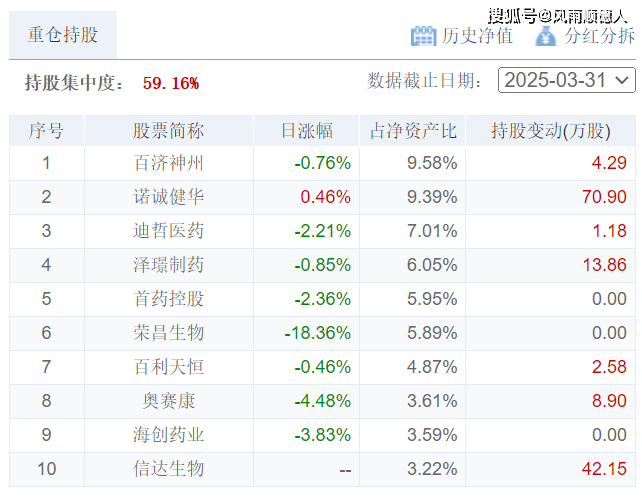This screenshot has width=642, height=501.
Task: Click the 持股集中度 label
Action: click(74, 83)
